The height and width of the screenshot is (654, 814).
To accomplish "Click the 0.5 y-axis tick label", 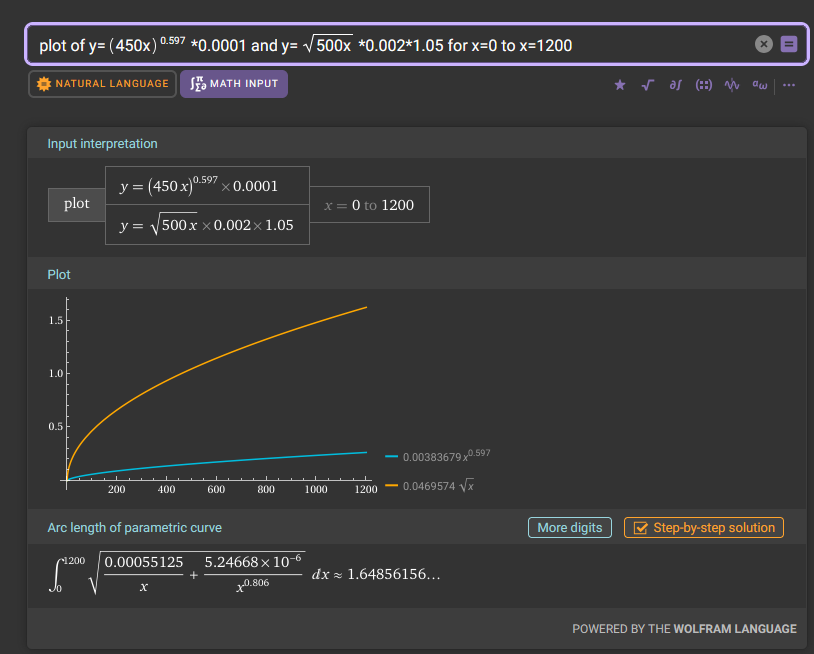I will 56,427.
